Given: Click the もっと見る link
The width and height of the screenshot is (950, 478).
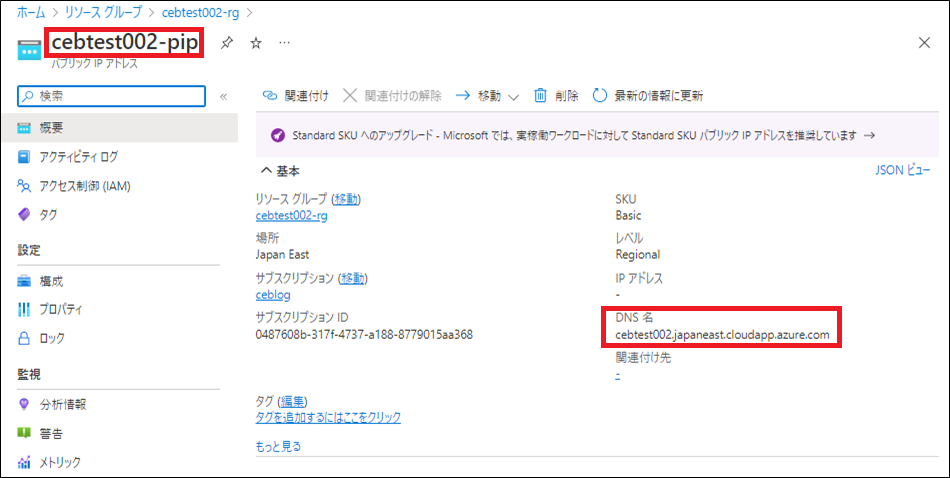Looking at the screenshot, I should coord(279,447).
